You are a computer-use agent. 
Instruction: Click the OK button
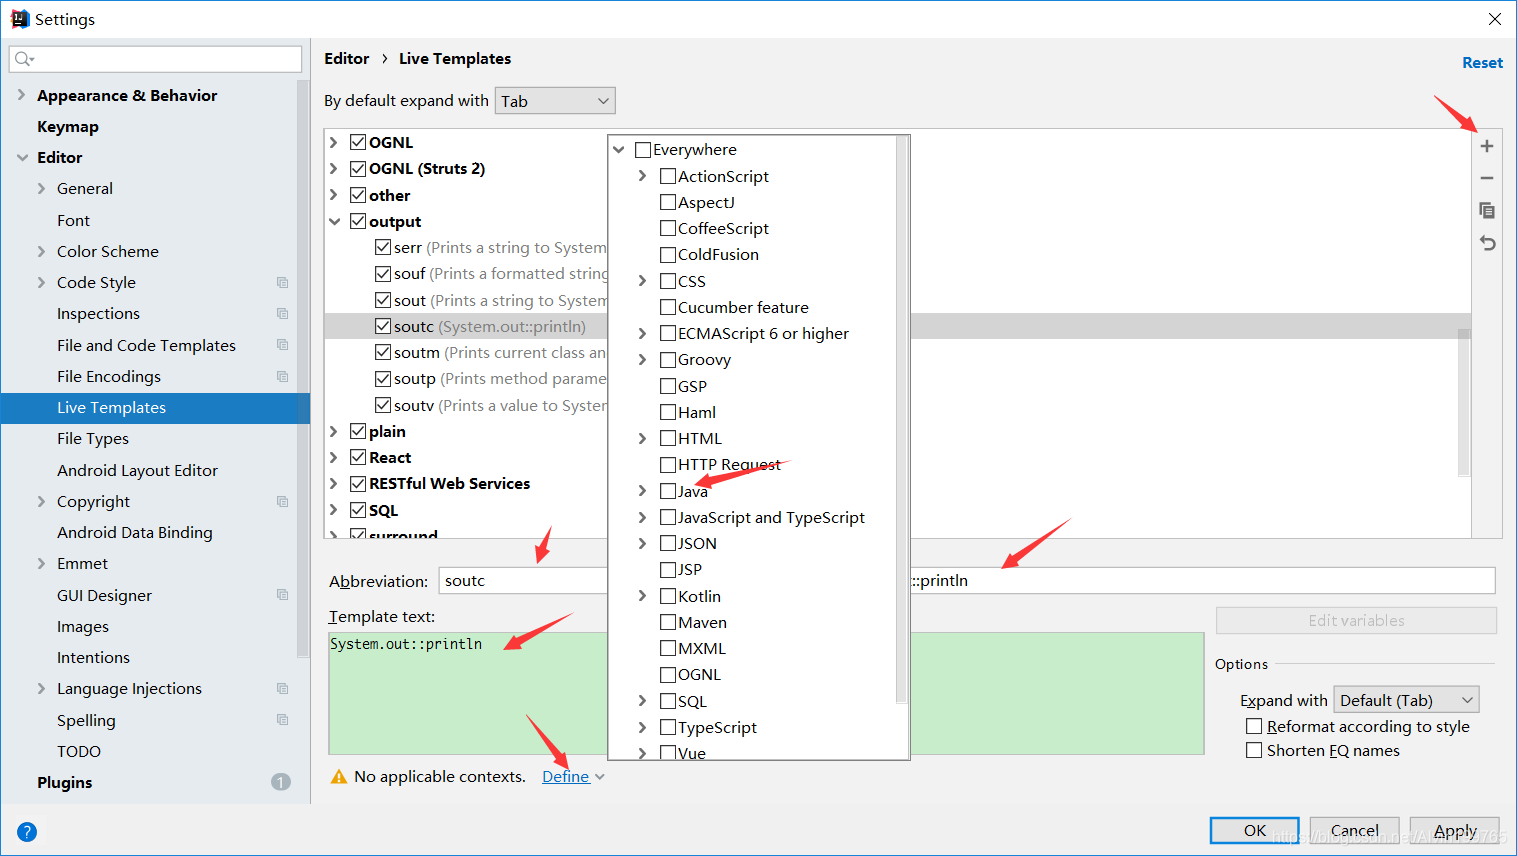(x=1255, y=831)
